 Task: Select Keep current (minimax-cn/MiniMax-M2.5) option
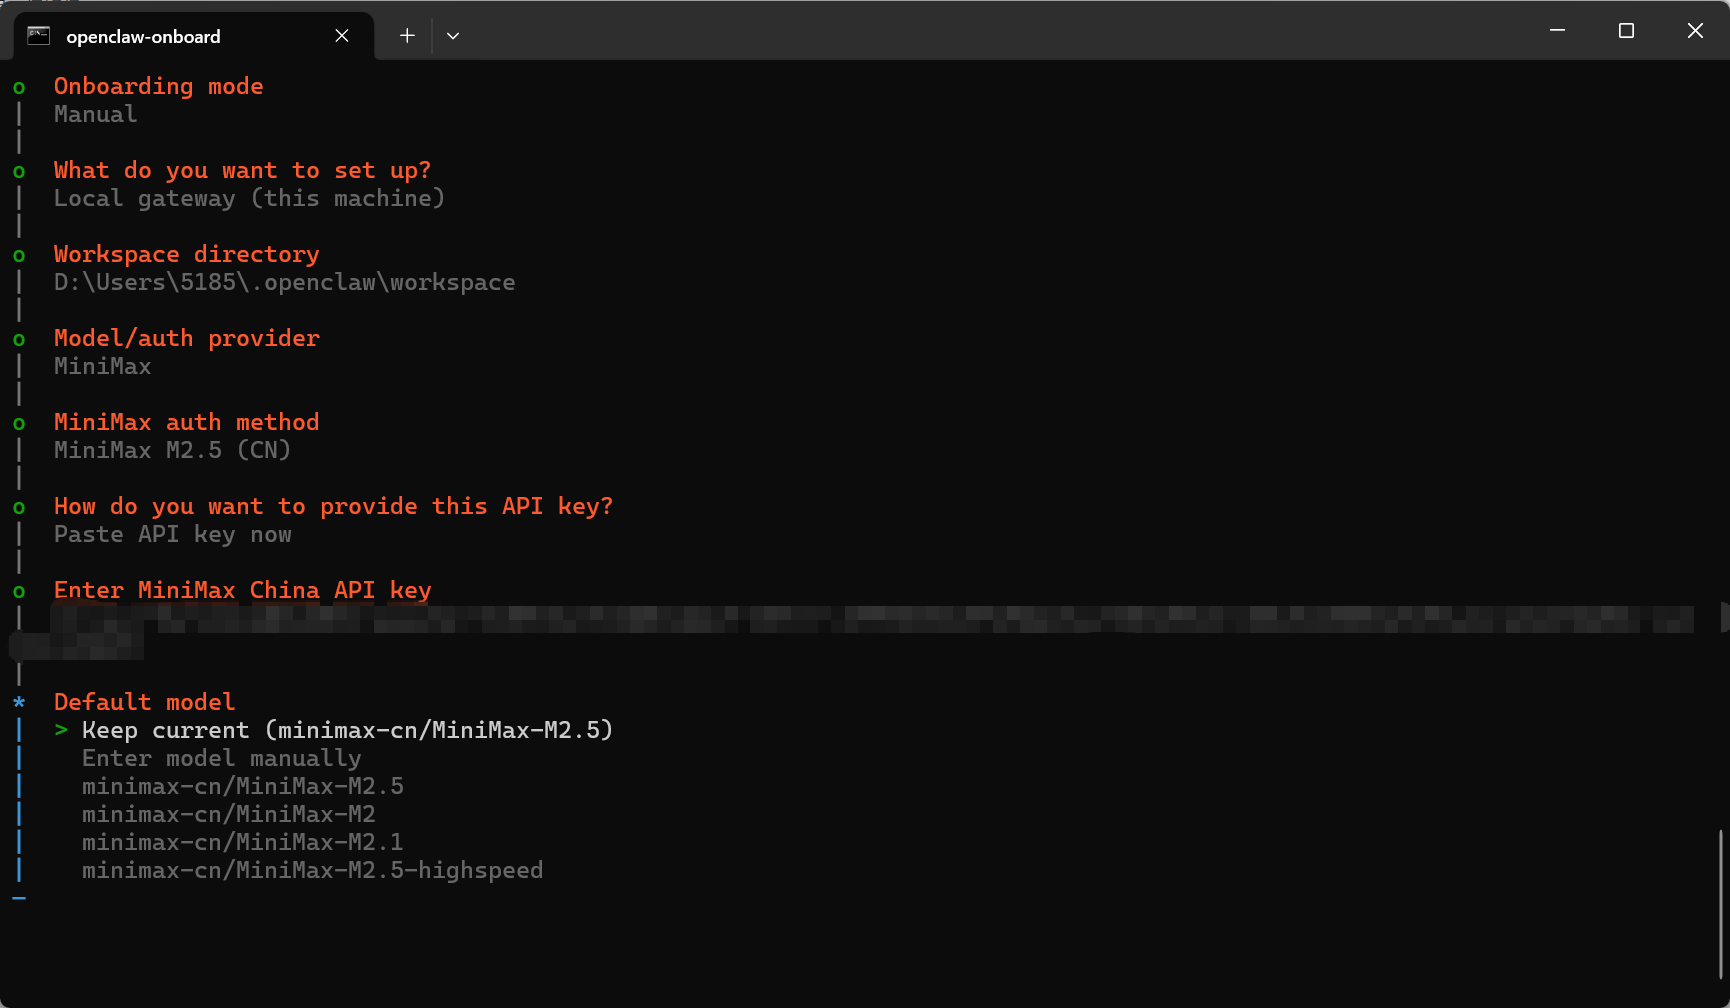click(347, 730)
